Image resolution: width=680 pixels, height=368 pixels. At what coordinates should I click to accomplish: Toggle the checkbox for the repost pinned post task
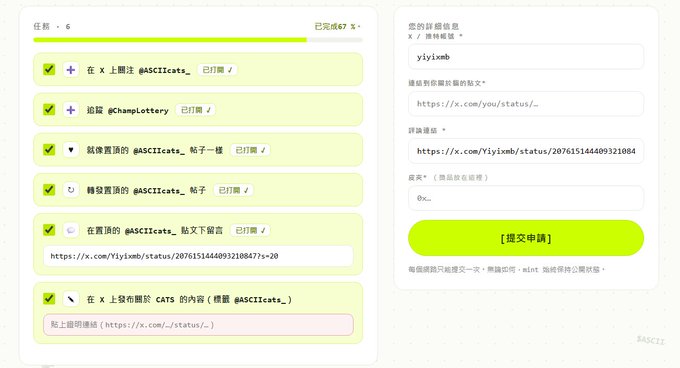click(49, 190)
